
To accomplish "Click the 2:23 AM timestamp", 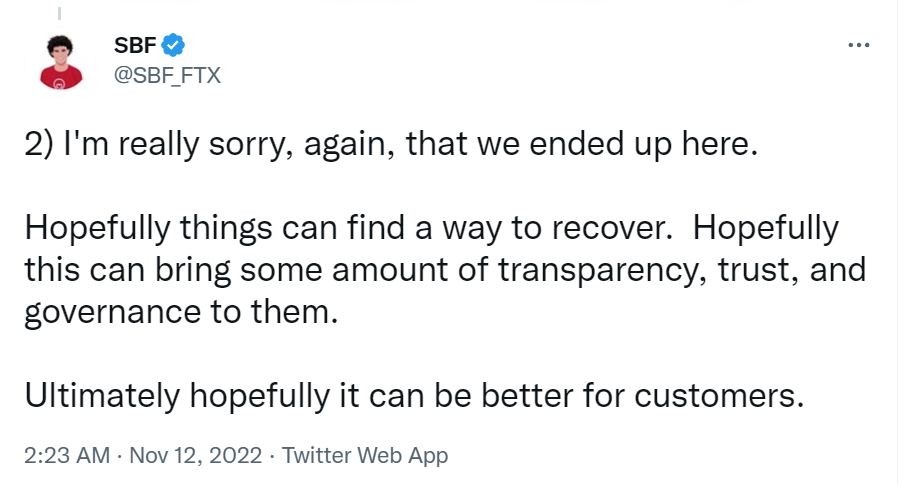I will (66, 456).
